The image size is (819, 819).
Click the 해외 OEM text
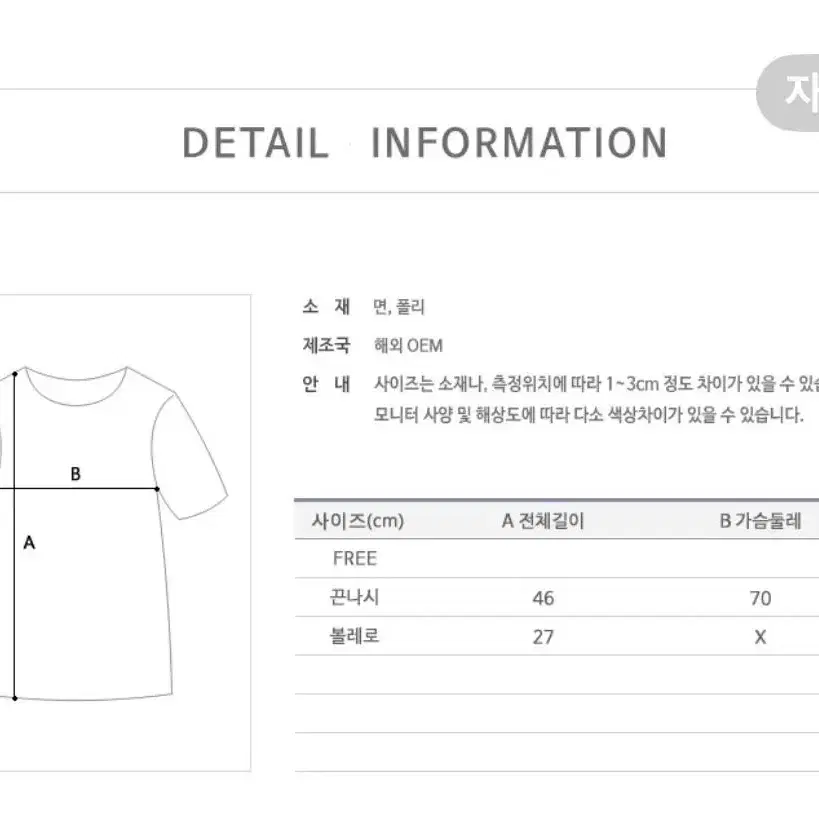(408, 346)
